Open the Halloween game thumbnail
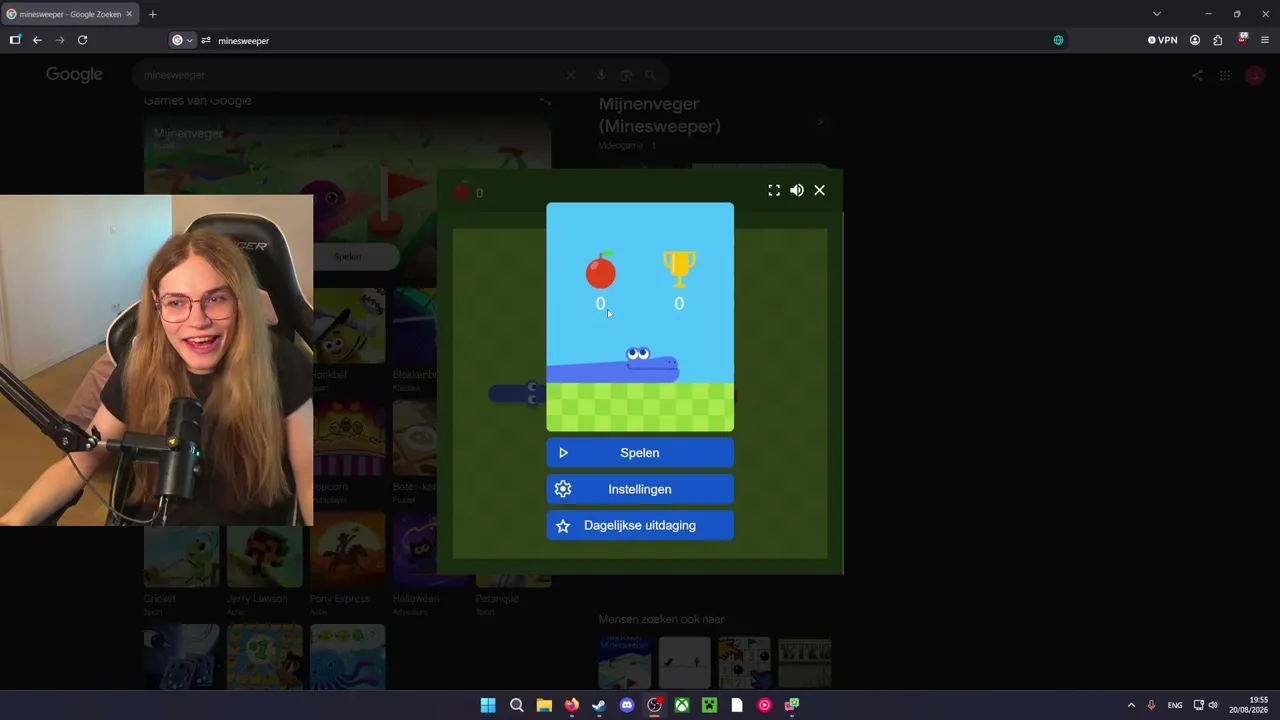Viewport: 1280px width, 720px height. pyautogui.click(x=415, y=550)
